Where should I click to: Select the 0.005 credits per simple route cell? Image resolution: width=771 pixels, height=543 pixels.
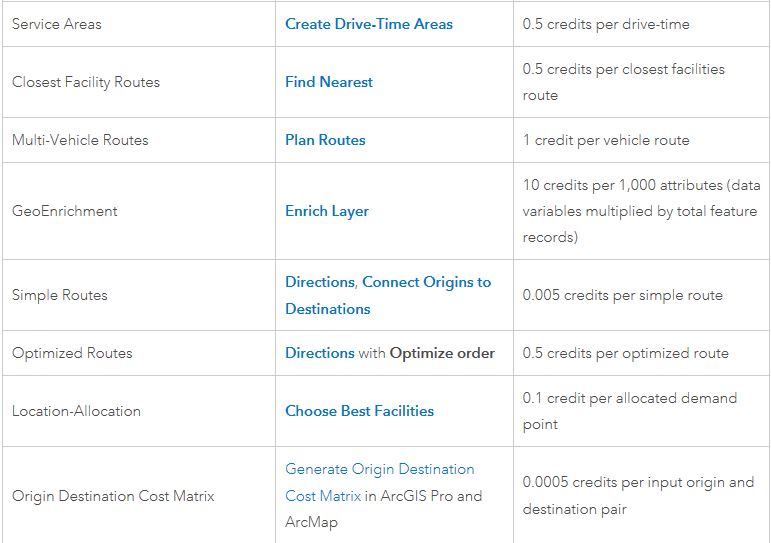click(x=622, y=295)
